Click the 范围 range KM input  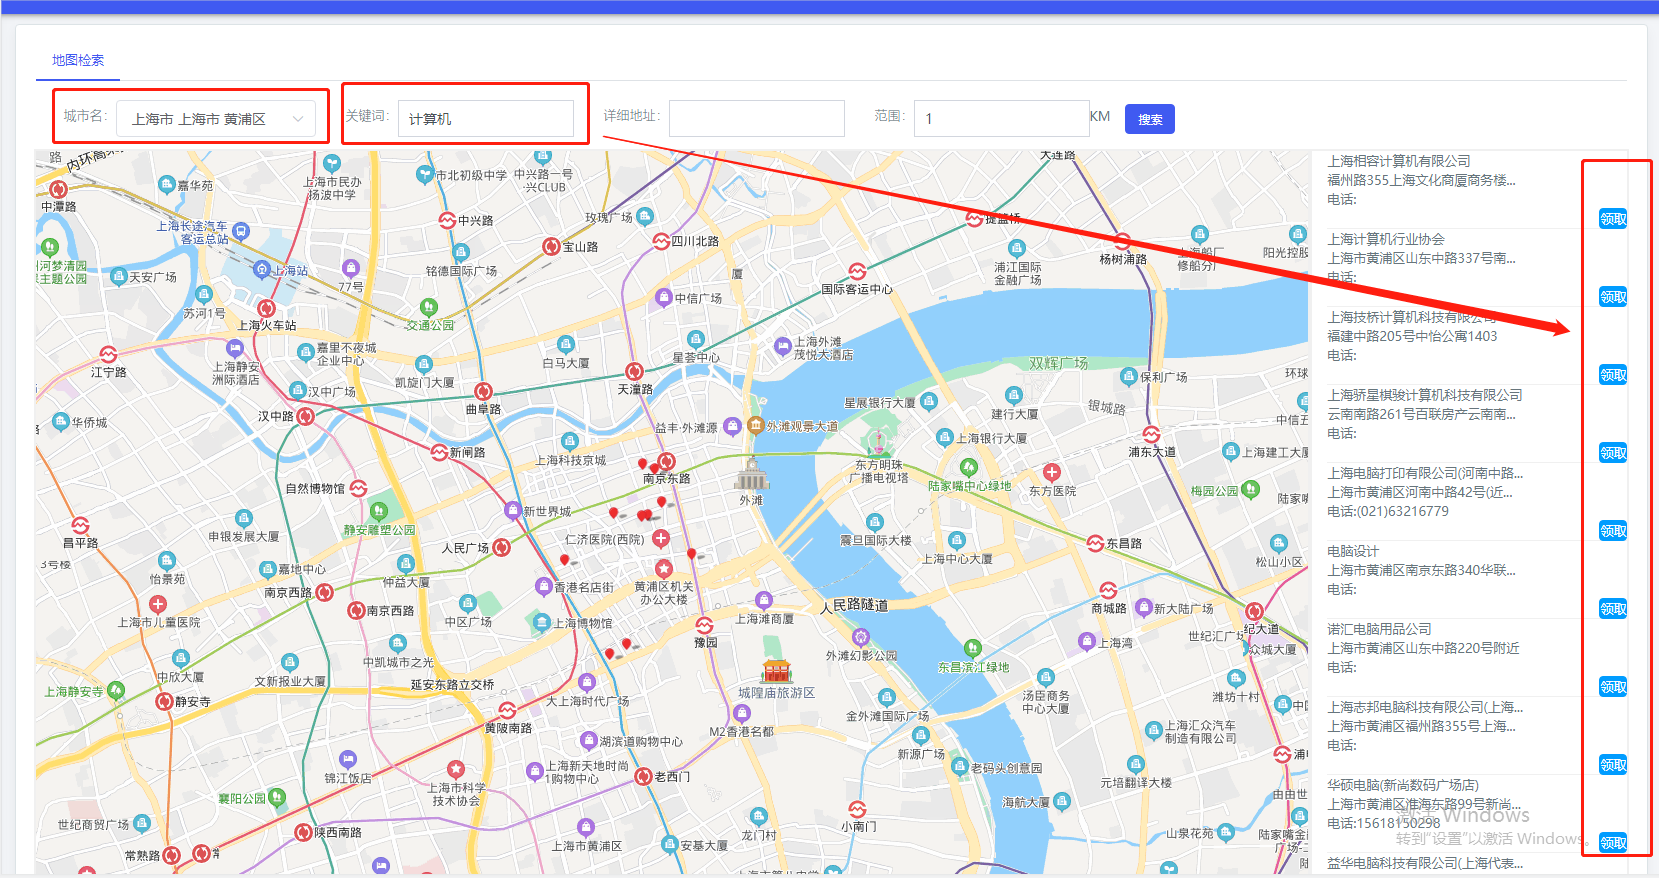coord(1002,119)
